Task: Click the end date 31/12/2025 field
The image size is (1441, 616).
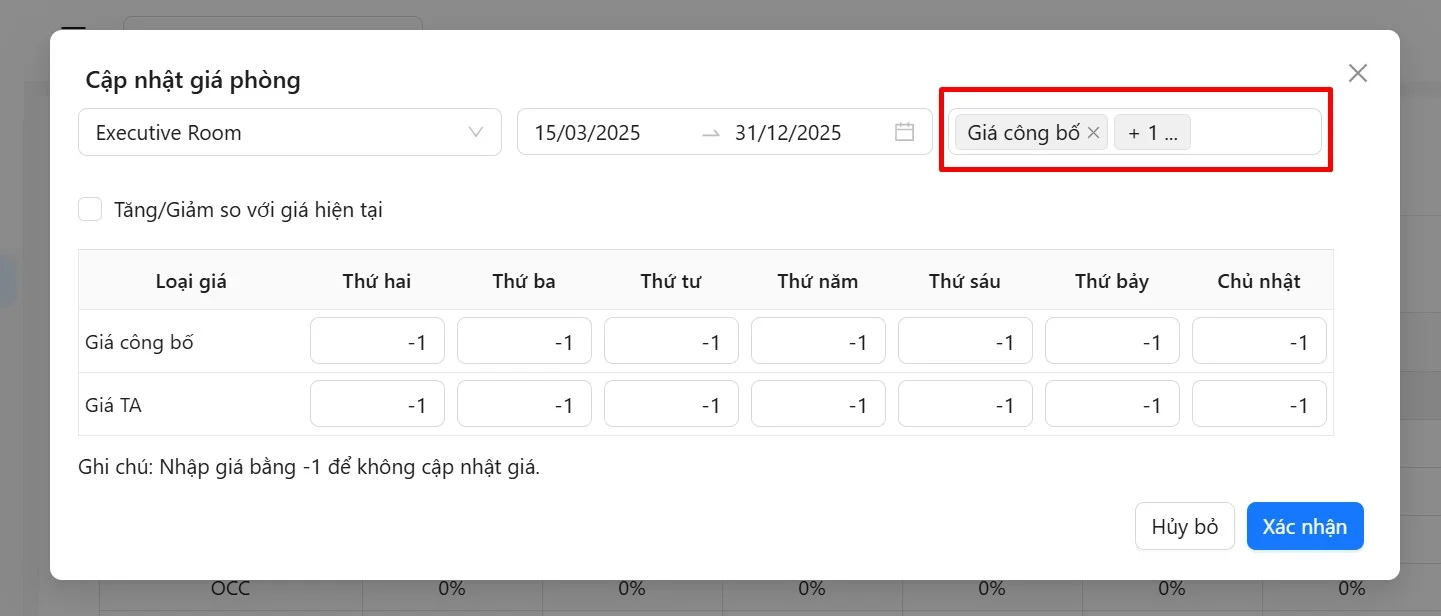Action: click(x=788, y=132)
